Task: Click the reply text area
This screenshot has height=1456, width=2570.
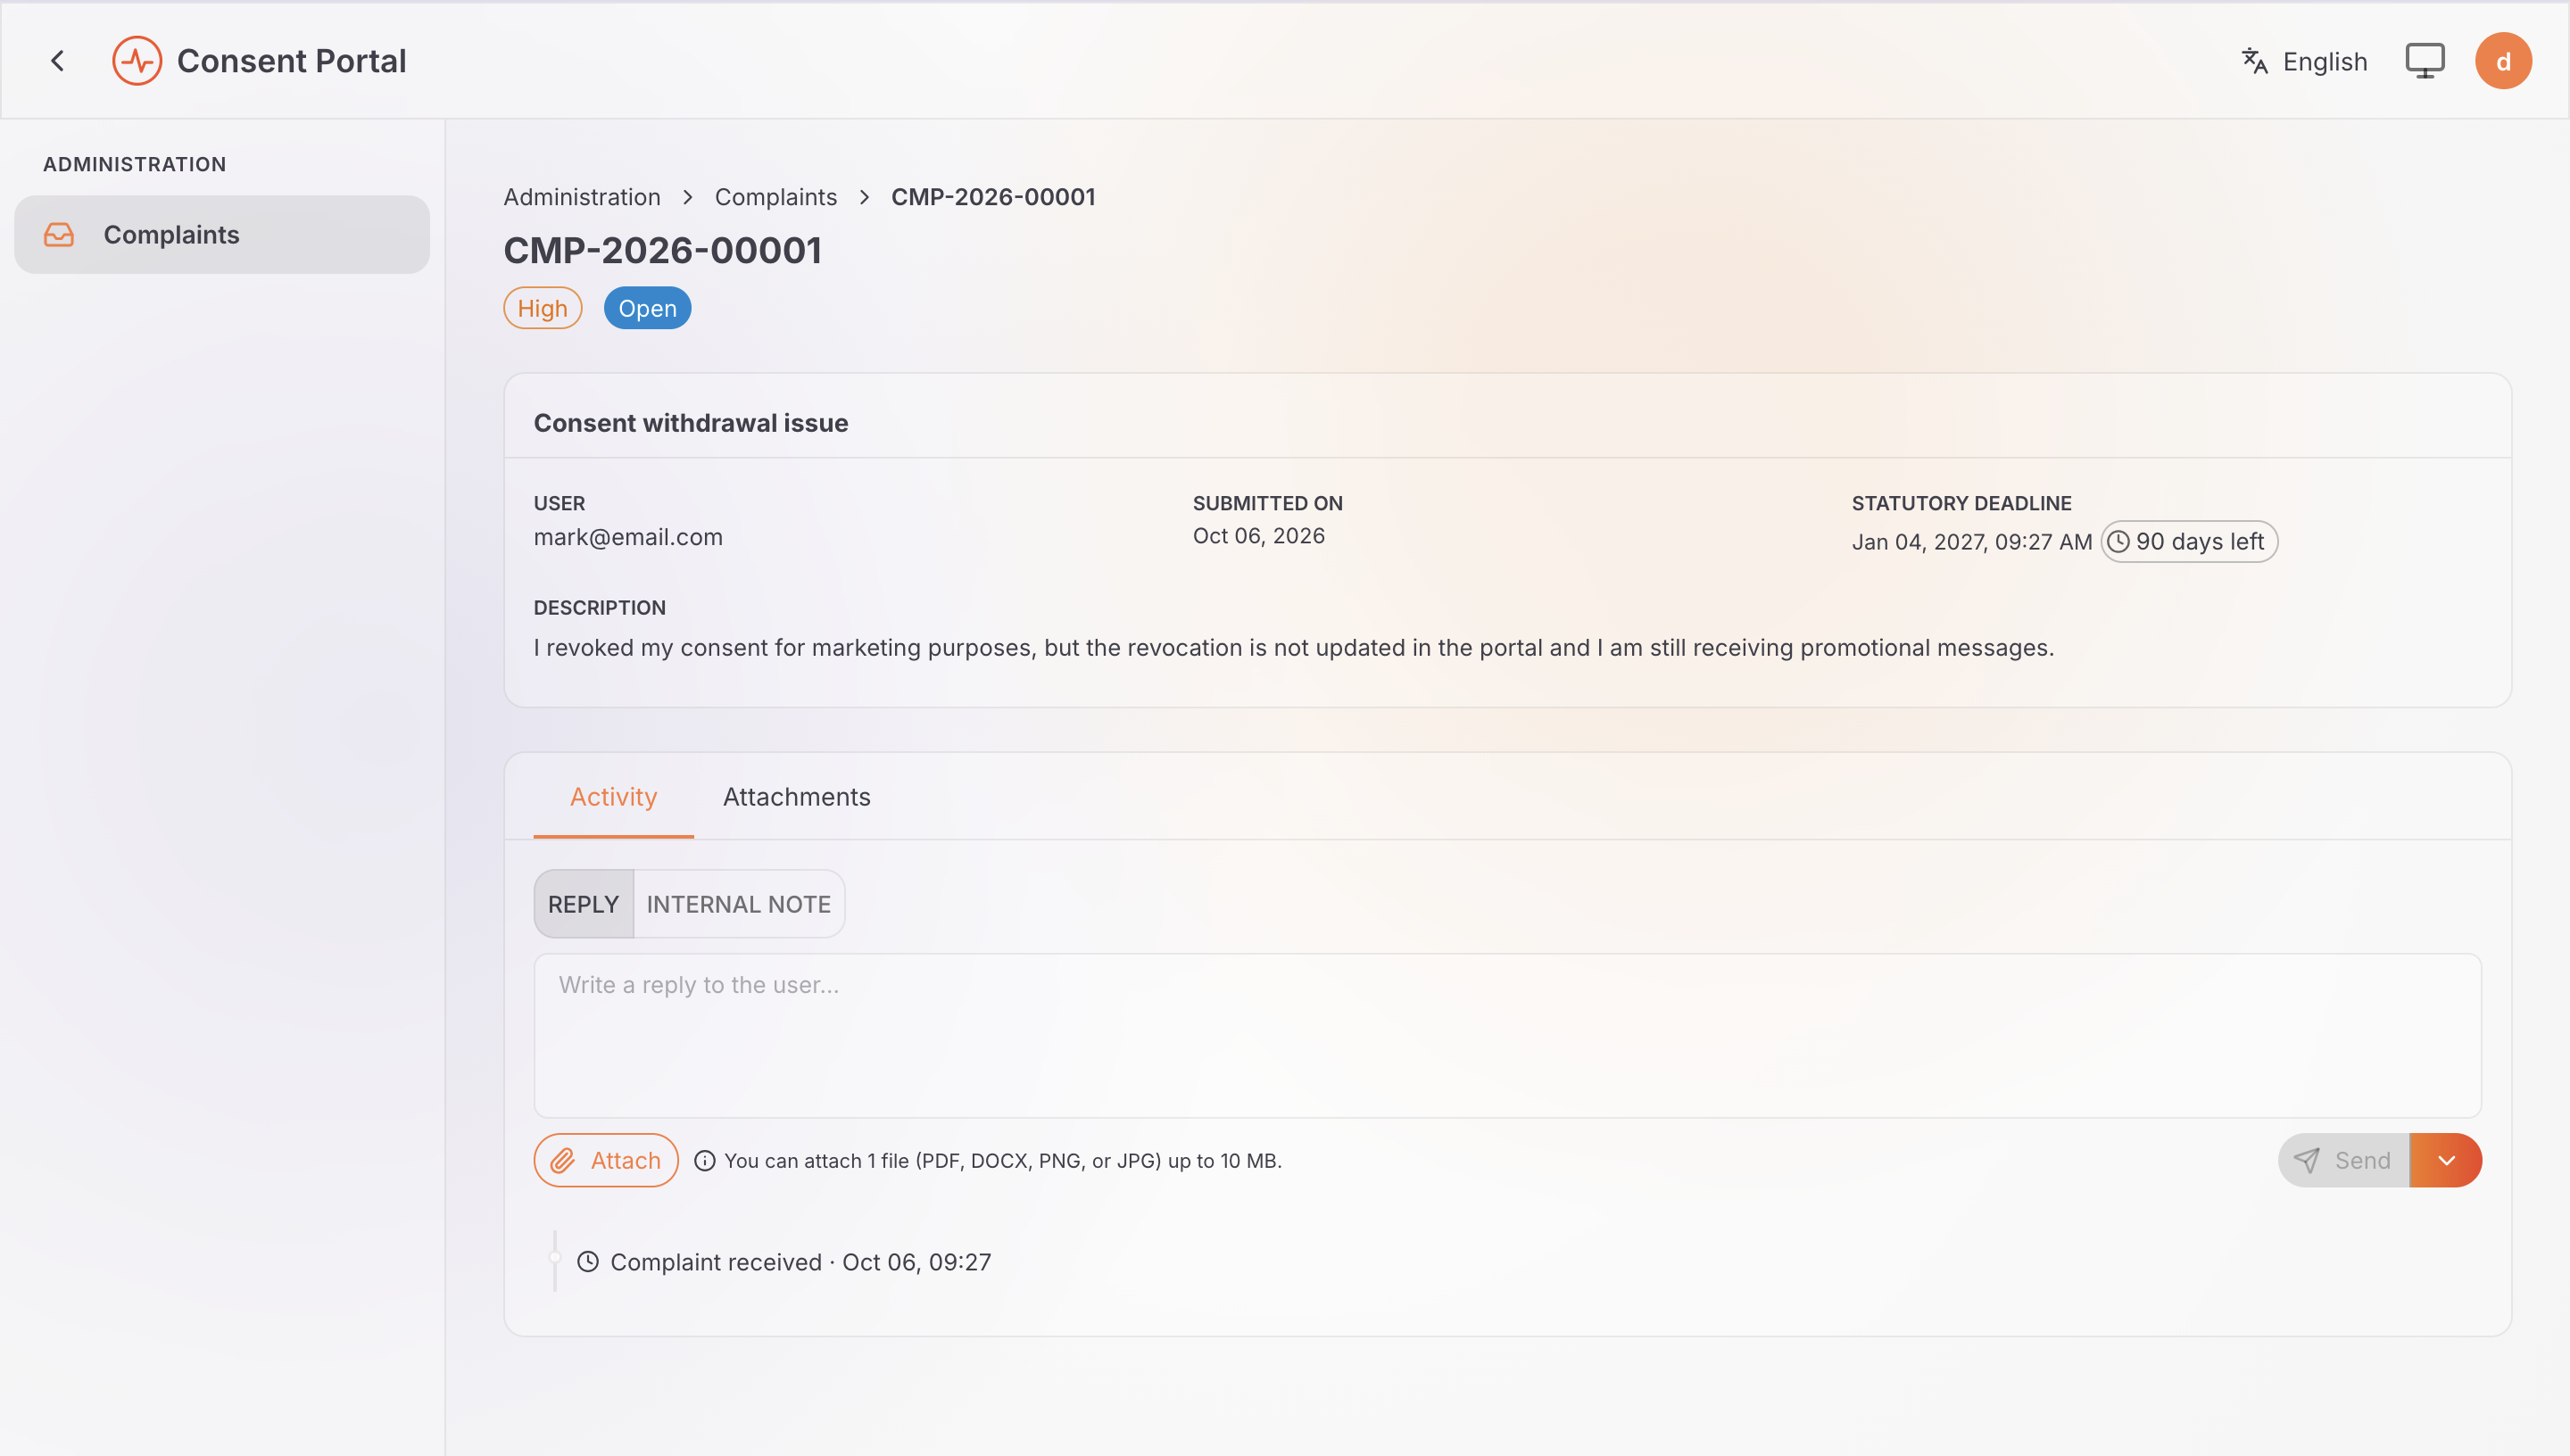Action: tap(1507, 1035)
